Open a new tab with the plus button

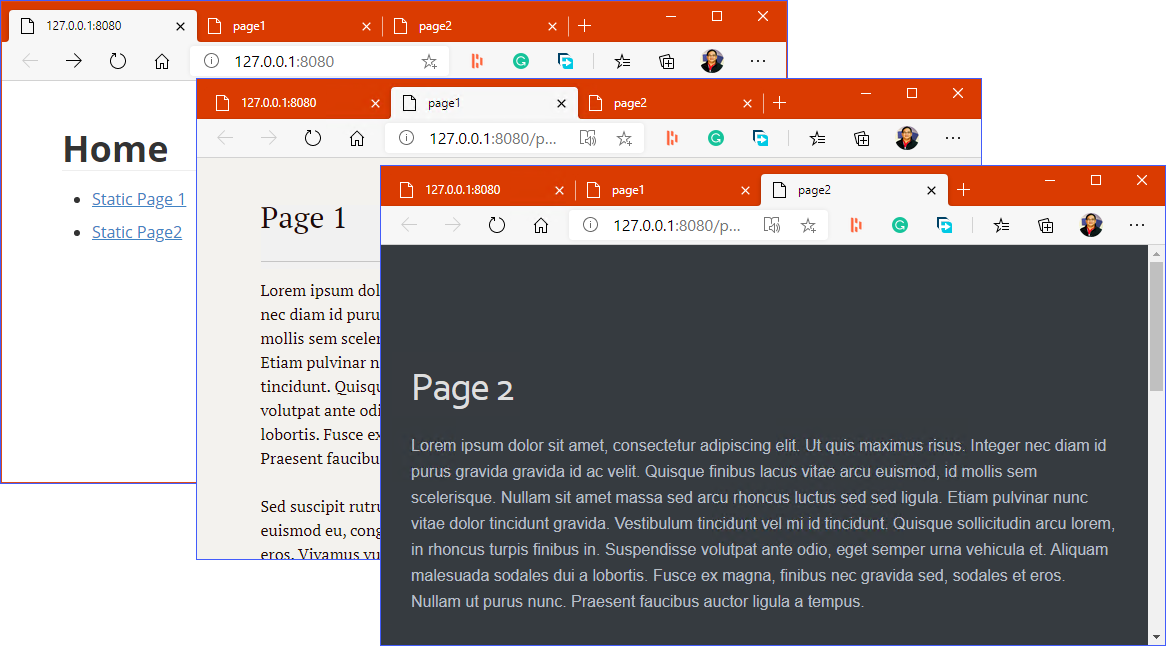pos(963,189)
